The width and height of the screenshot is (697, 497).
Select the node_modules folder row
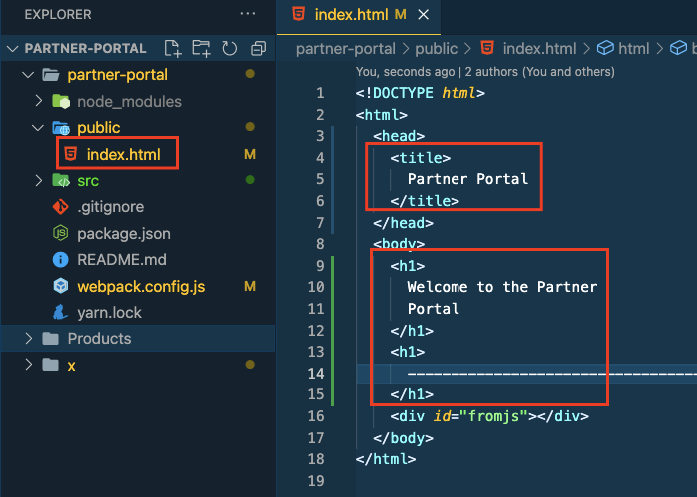pyautogui.click(x=138, y=101)
